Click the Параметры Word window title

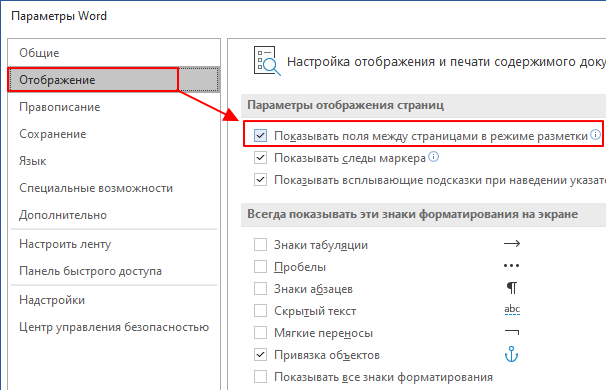[59, 16]
